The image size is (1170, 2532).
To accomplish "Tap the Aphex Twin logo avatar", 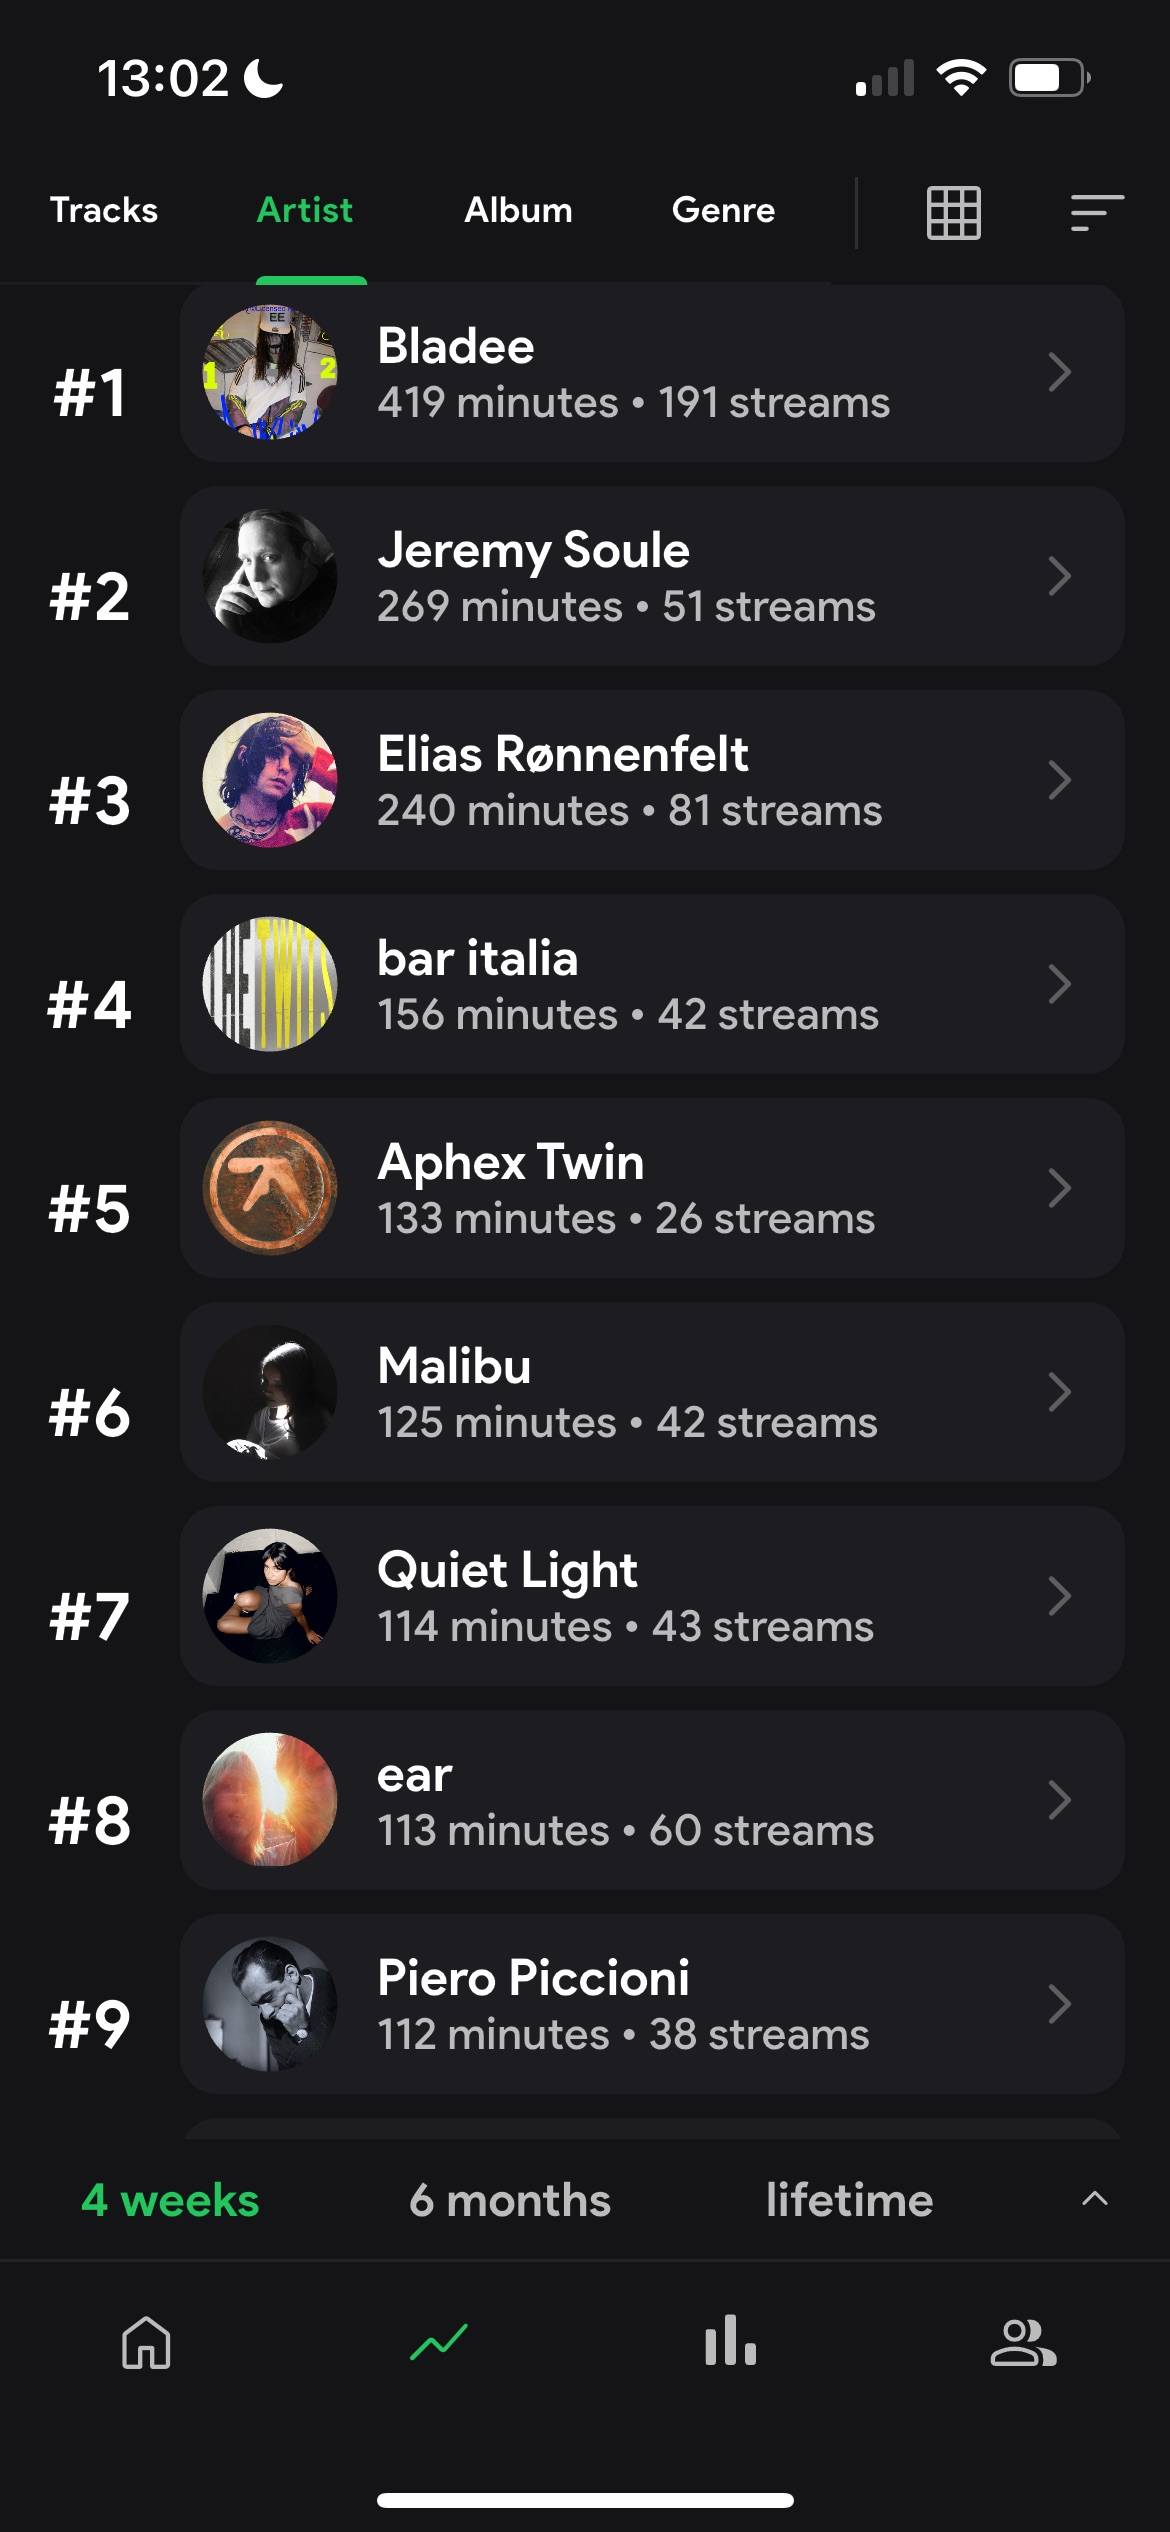I will click(x=270, y=1188).
